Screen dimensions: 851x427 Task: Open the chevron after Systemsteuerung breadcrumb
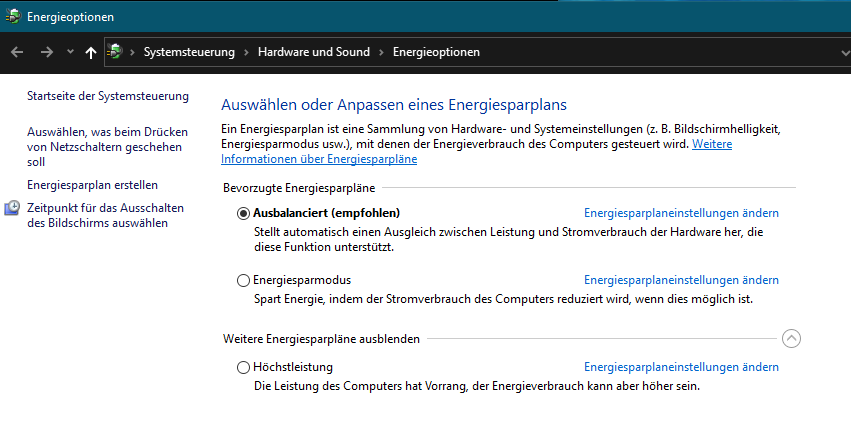coord(246,52)
